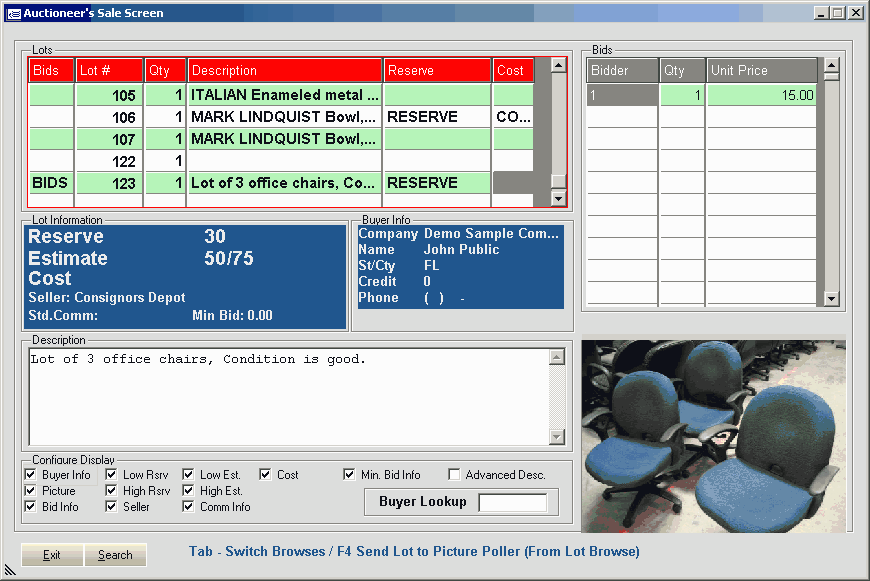870x581 pixels.
Task: Select the Bids column header in Lots
Action: 51,70
